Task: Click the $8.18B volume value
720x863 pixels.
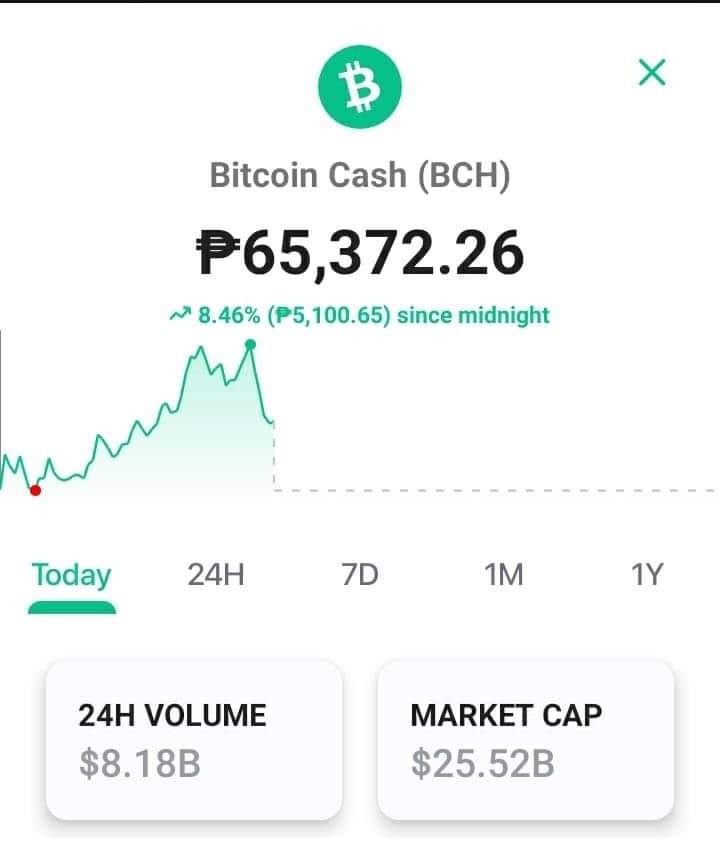Action: (140, 764)
